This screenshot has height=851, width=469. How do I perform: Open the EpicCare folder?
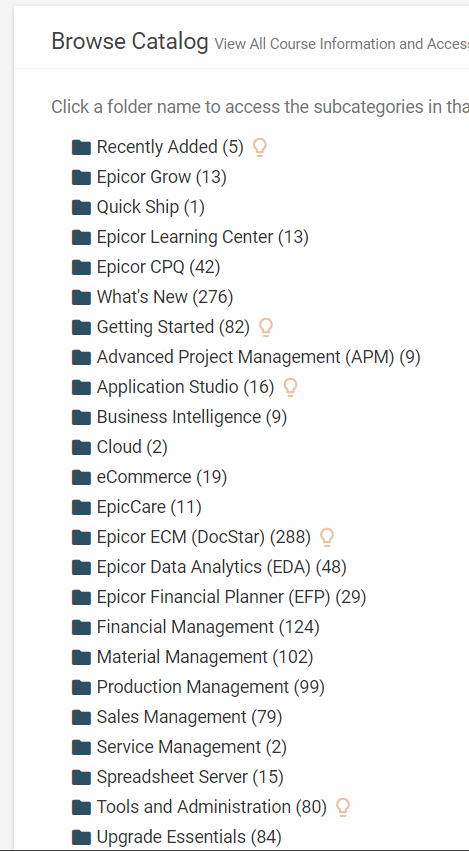click(149, 507)
